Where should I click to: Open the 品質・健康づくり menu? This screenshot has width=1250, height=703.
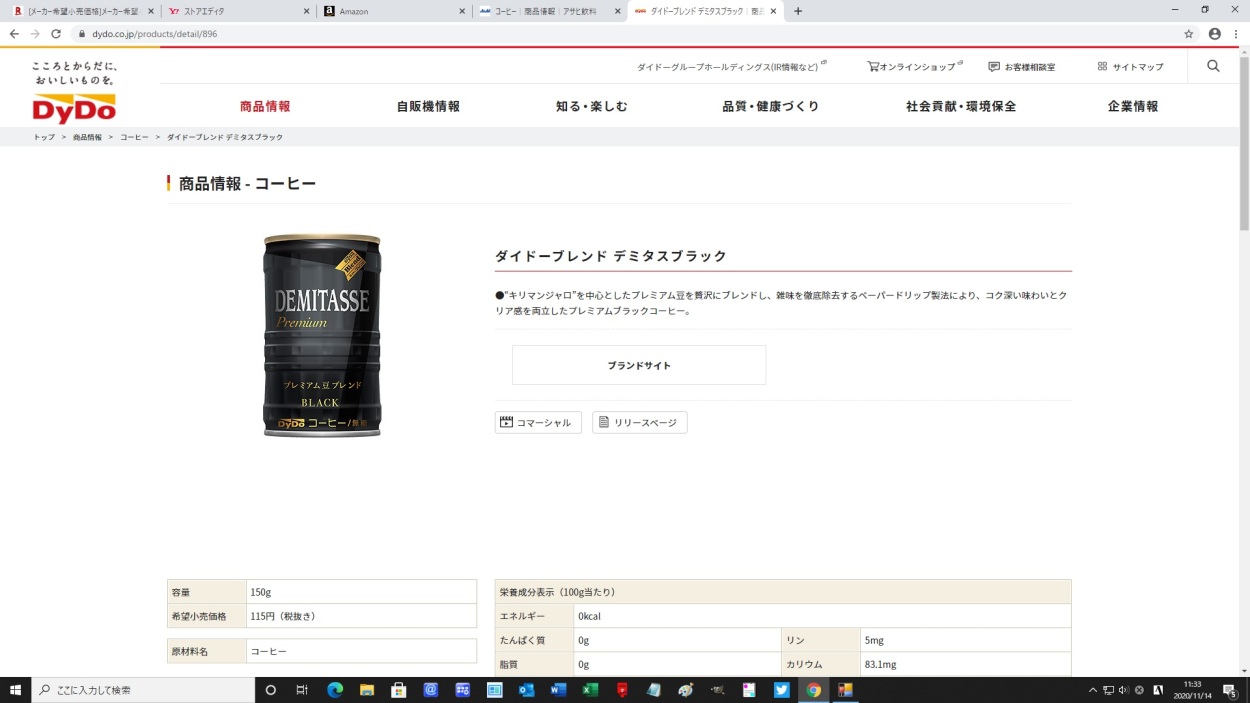click(770, 106)
